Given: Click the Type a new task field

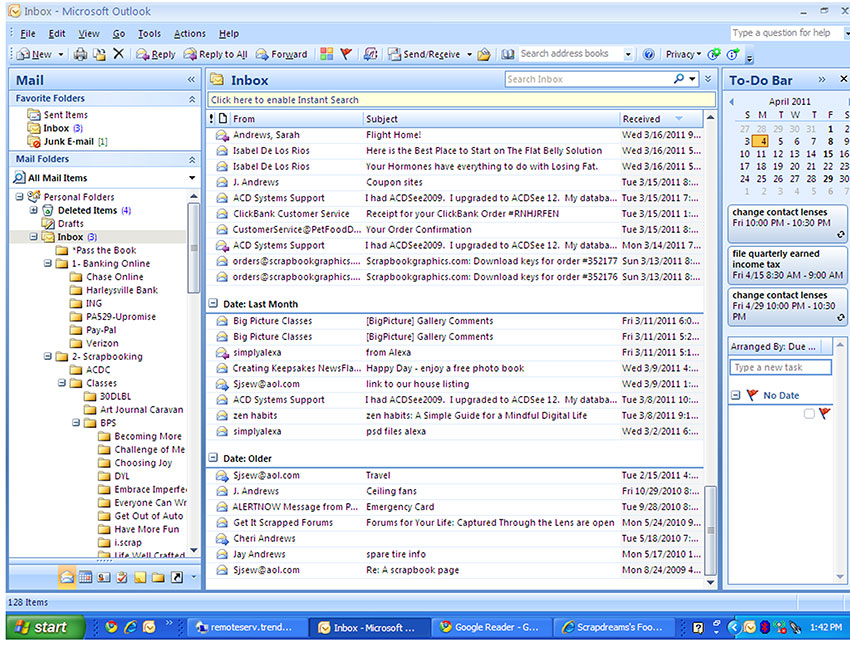Looking at the screenshot, I should coord(780,367).
